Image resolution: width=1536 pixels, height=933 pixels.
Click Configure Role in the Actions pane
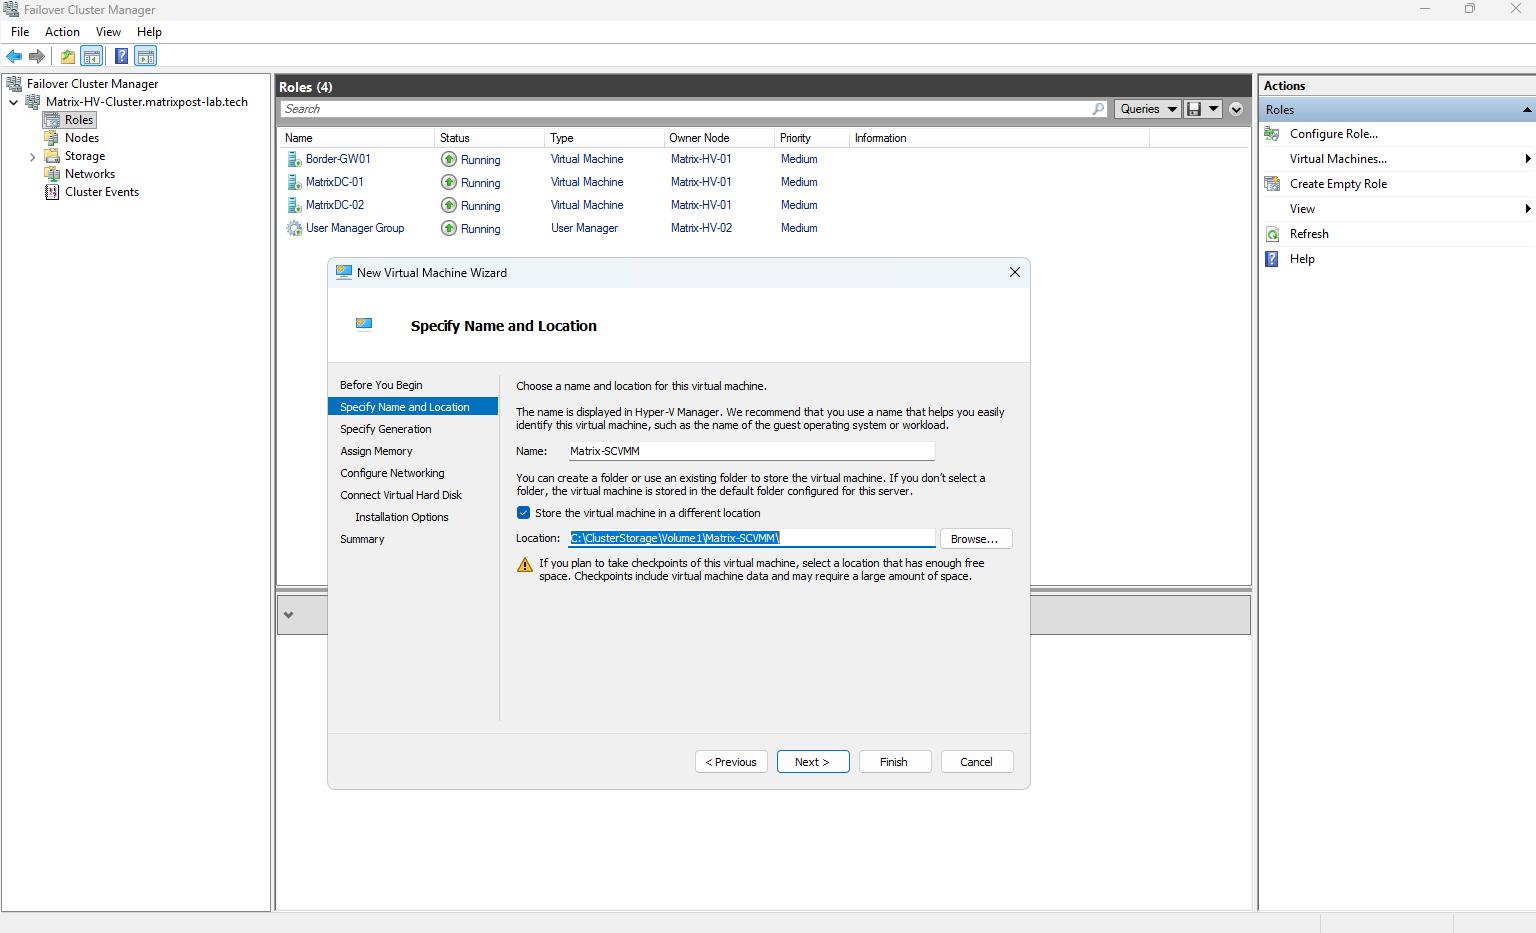click(x=1333, y=134)
